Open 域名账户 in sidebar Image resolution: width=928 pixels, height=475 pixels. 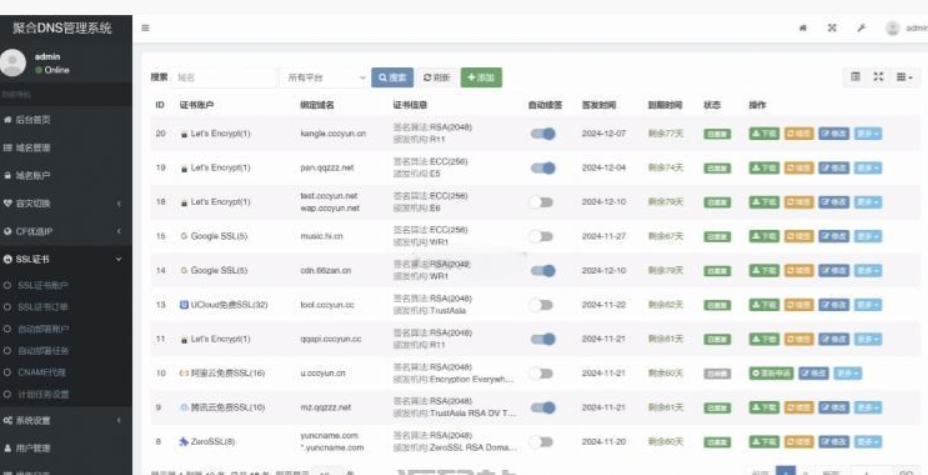coord(65,176)
